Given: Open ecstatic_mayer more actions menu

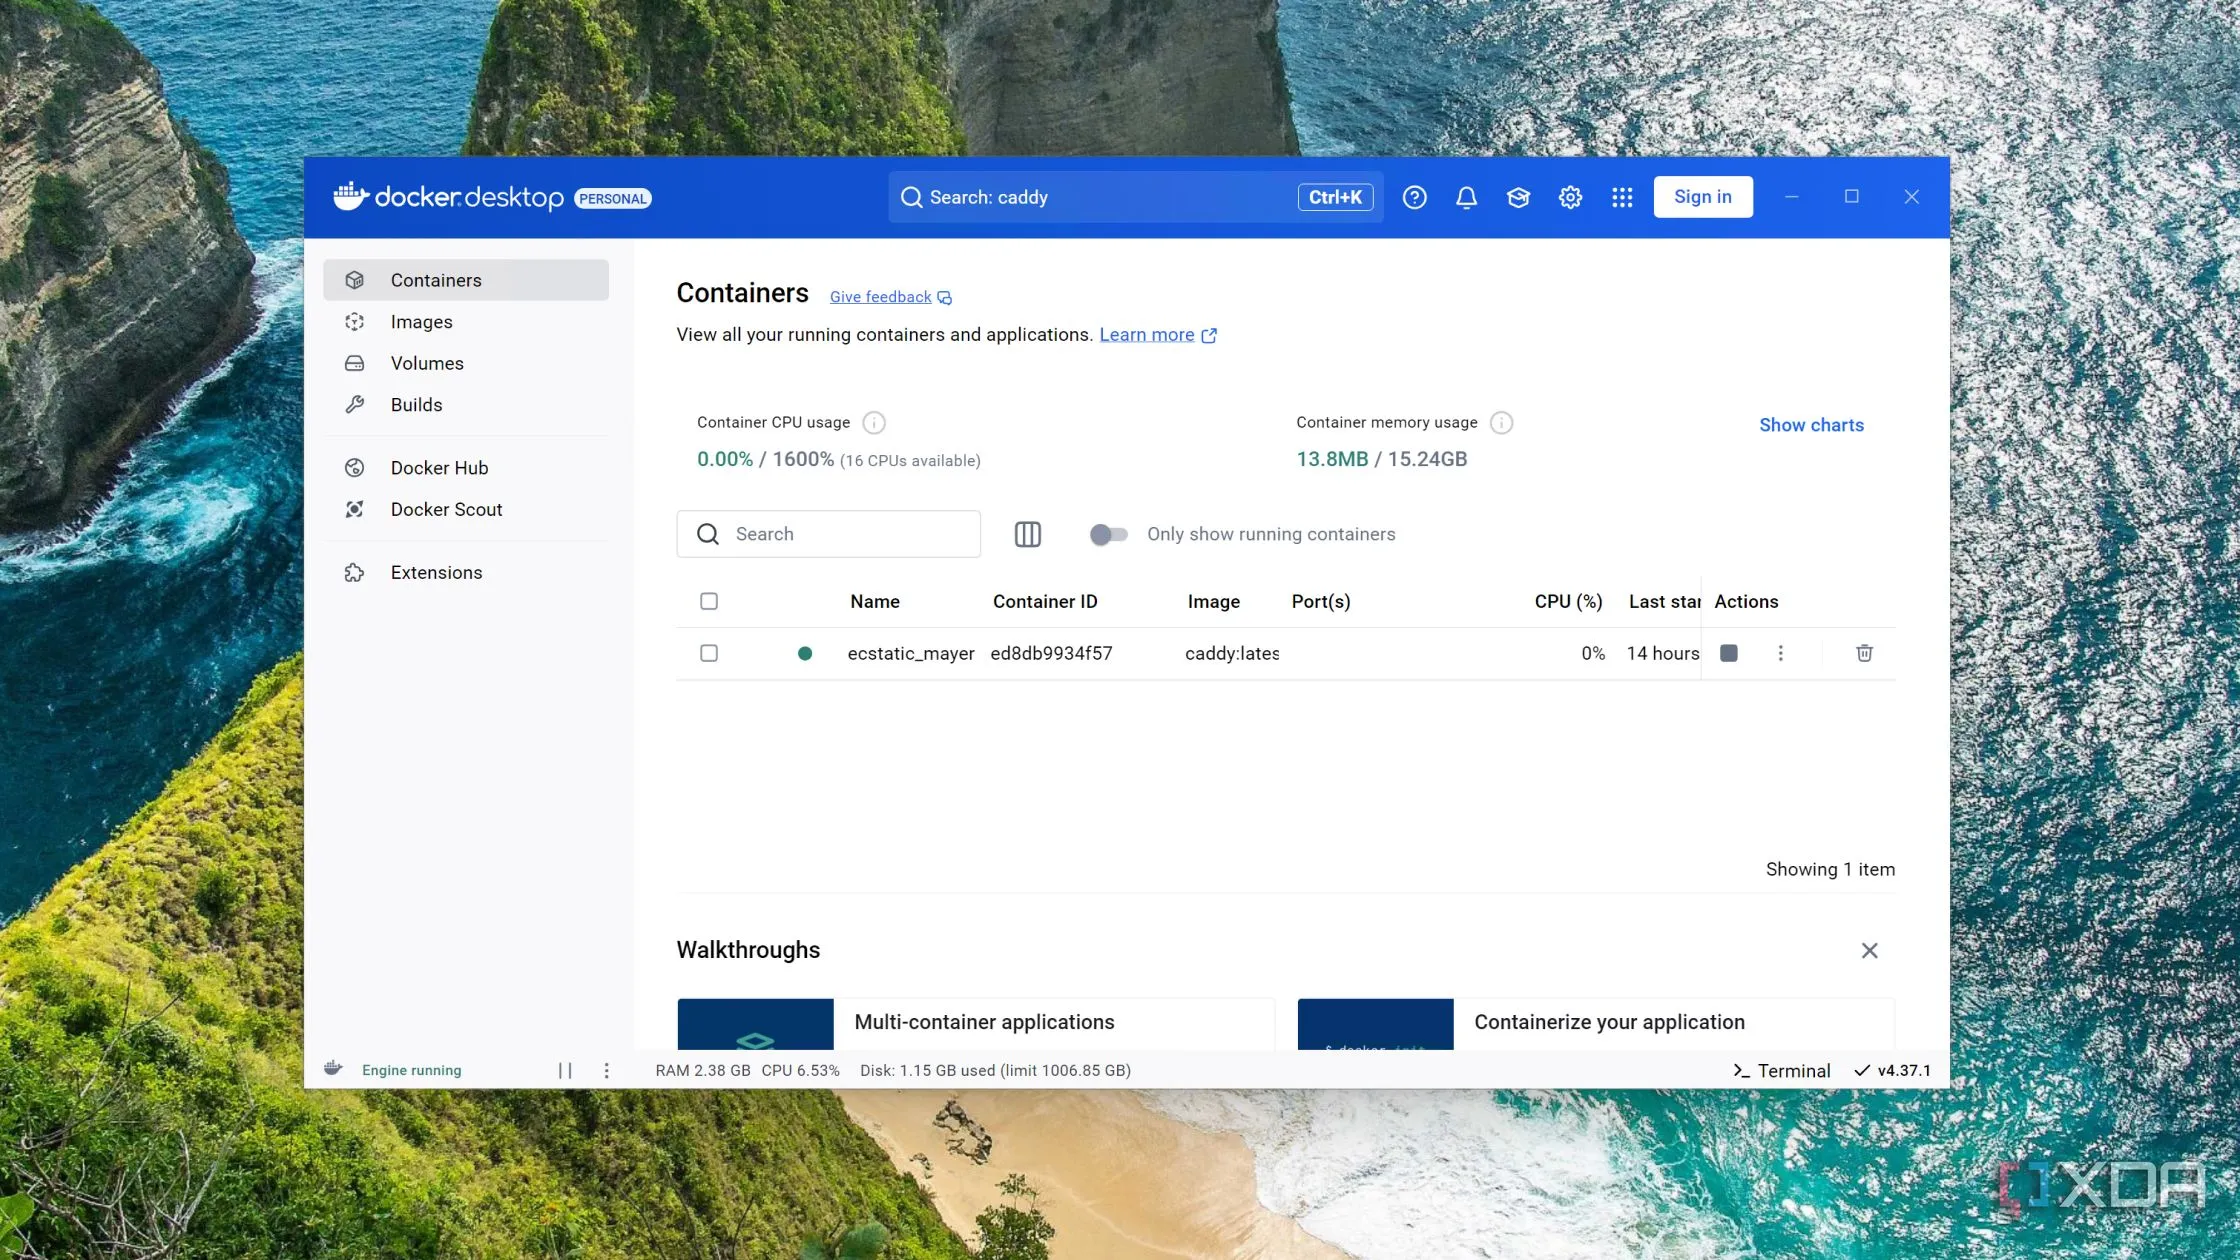Looking at the screenshot, I should coord(1780,653).
